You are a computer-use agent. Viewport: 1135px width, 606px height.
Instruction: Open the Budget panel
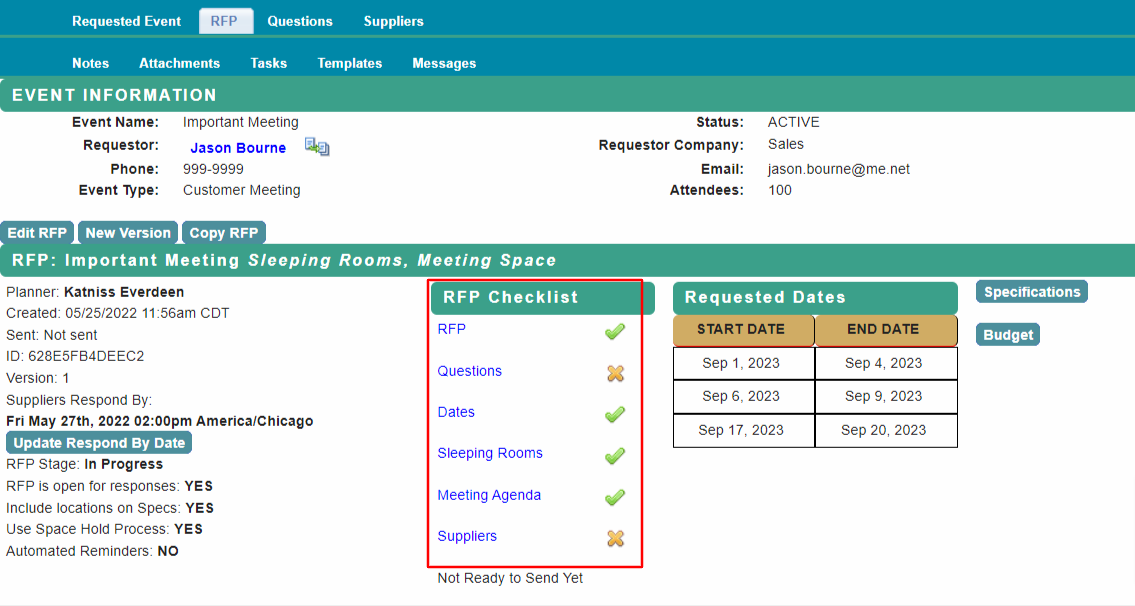click(1007, 334)
